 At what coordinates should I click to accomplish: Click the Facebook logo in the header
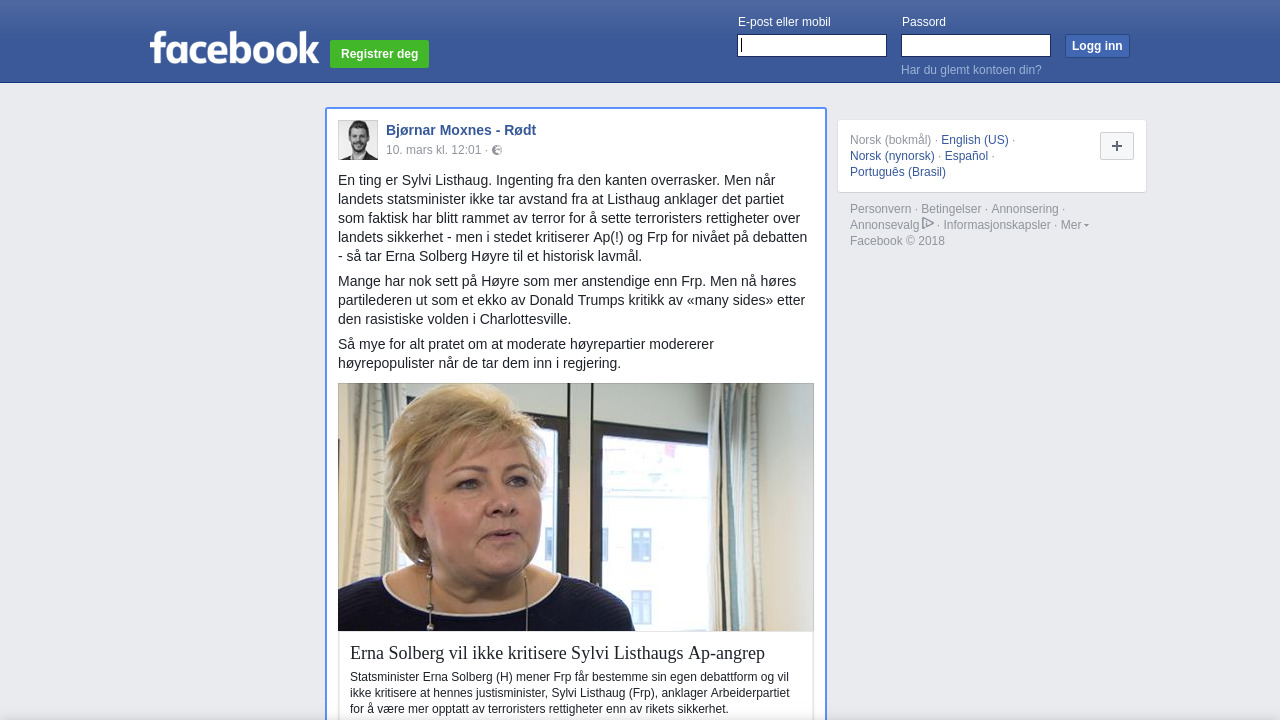click(234, 47)
